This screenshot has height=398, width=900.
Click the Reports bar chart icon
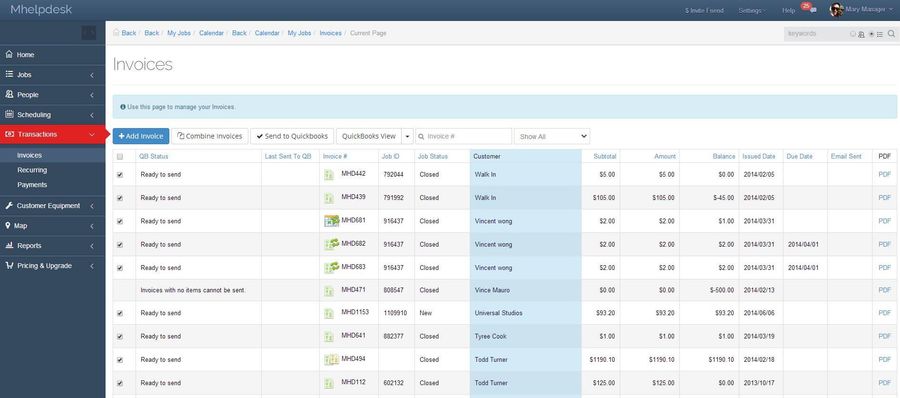point(9,245)
